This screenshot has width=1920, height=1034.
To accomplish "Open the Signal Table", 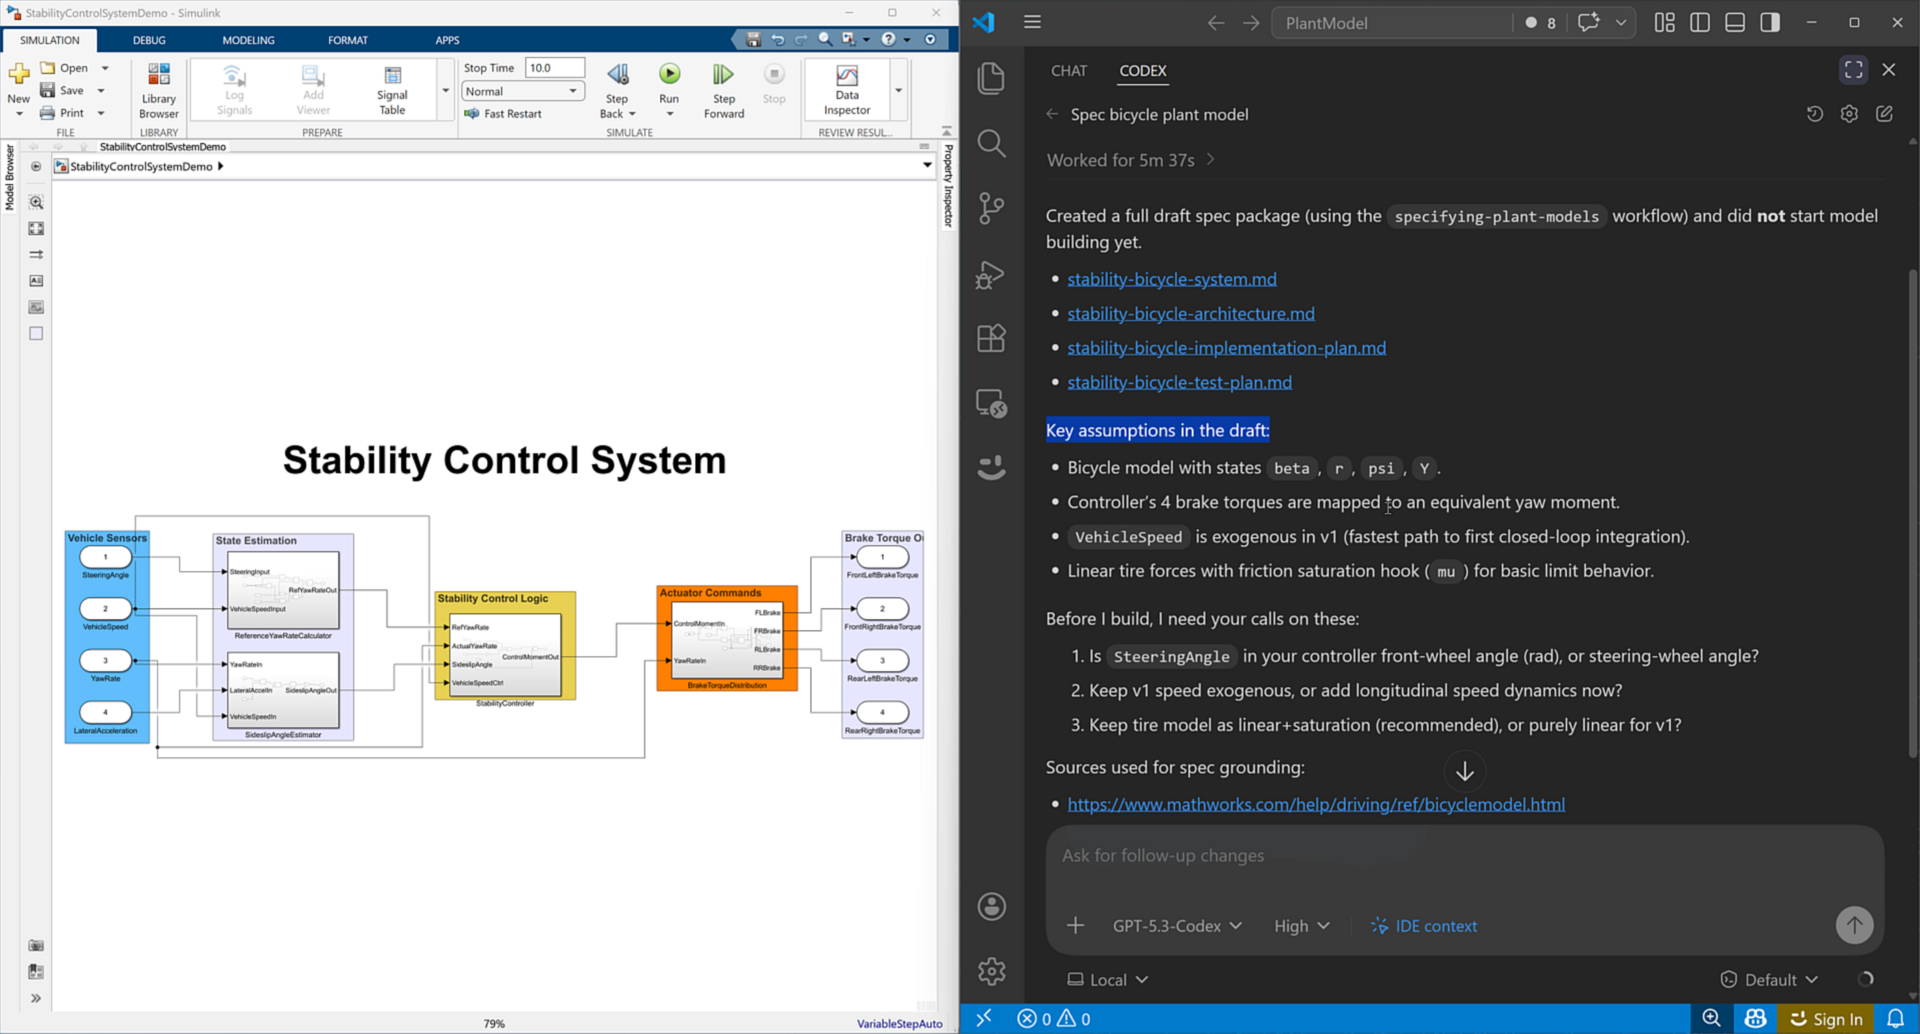I will [x=392, y=90].
